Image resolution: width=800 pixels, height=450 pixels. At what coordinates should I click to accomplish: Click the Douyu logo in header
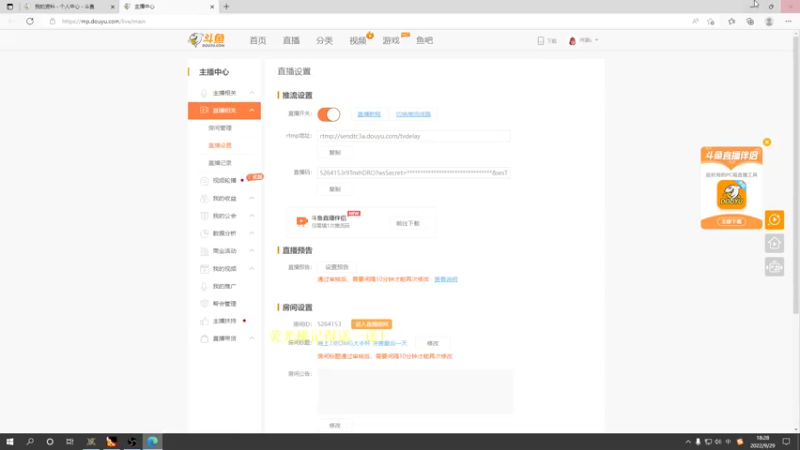(207, 40)
